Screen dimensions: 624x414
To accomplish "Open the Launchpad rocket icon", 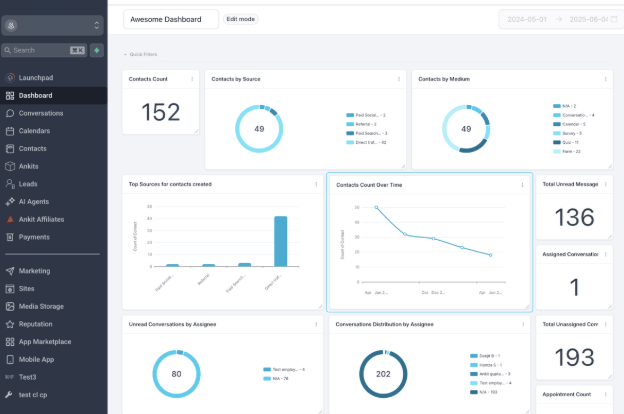I will pyautogui.click(x=10, y=78).
